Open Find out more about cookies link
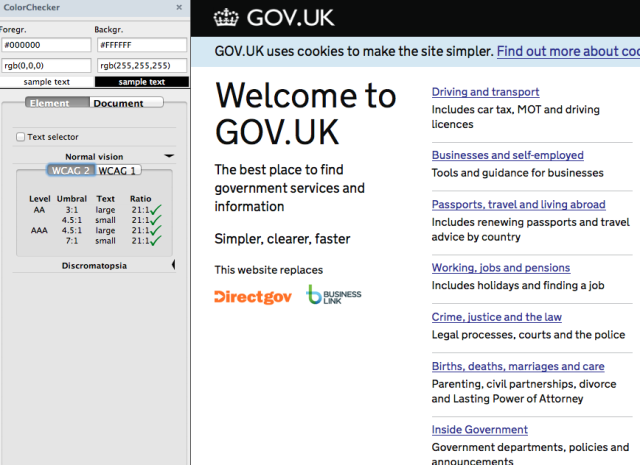The image size is (640, 465). (x=568, y=51)
